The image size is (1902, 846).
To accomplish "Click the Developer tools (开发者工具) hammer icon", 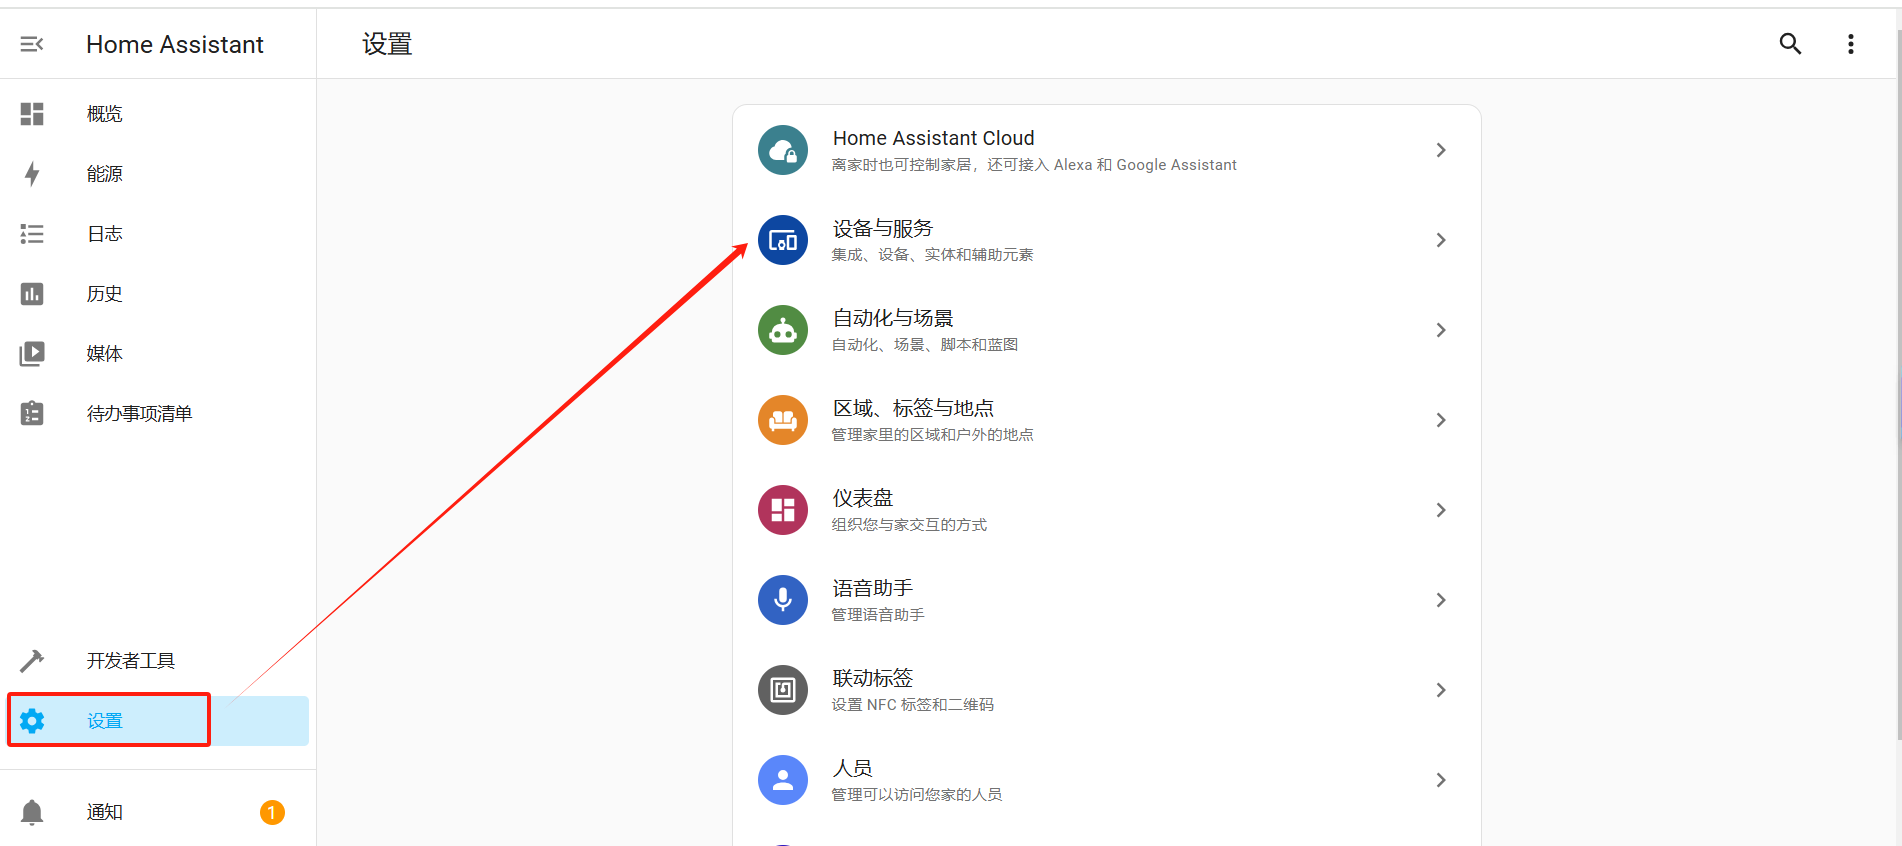I will (32, 661).
